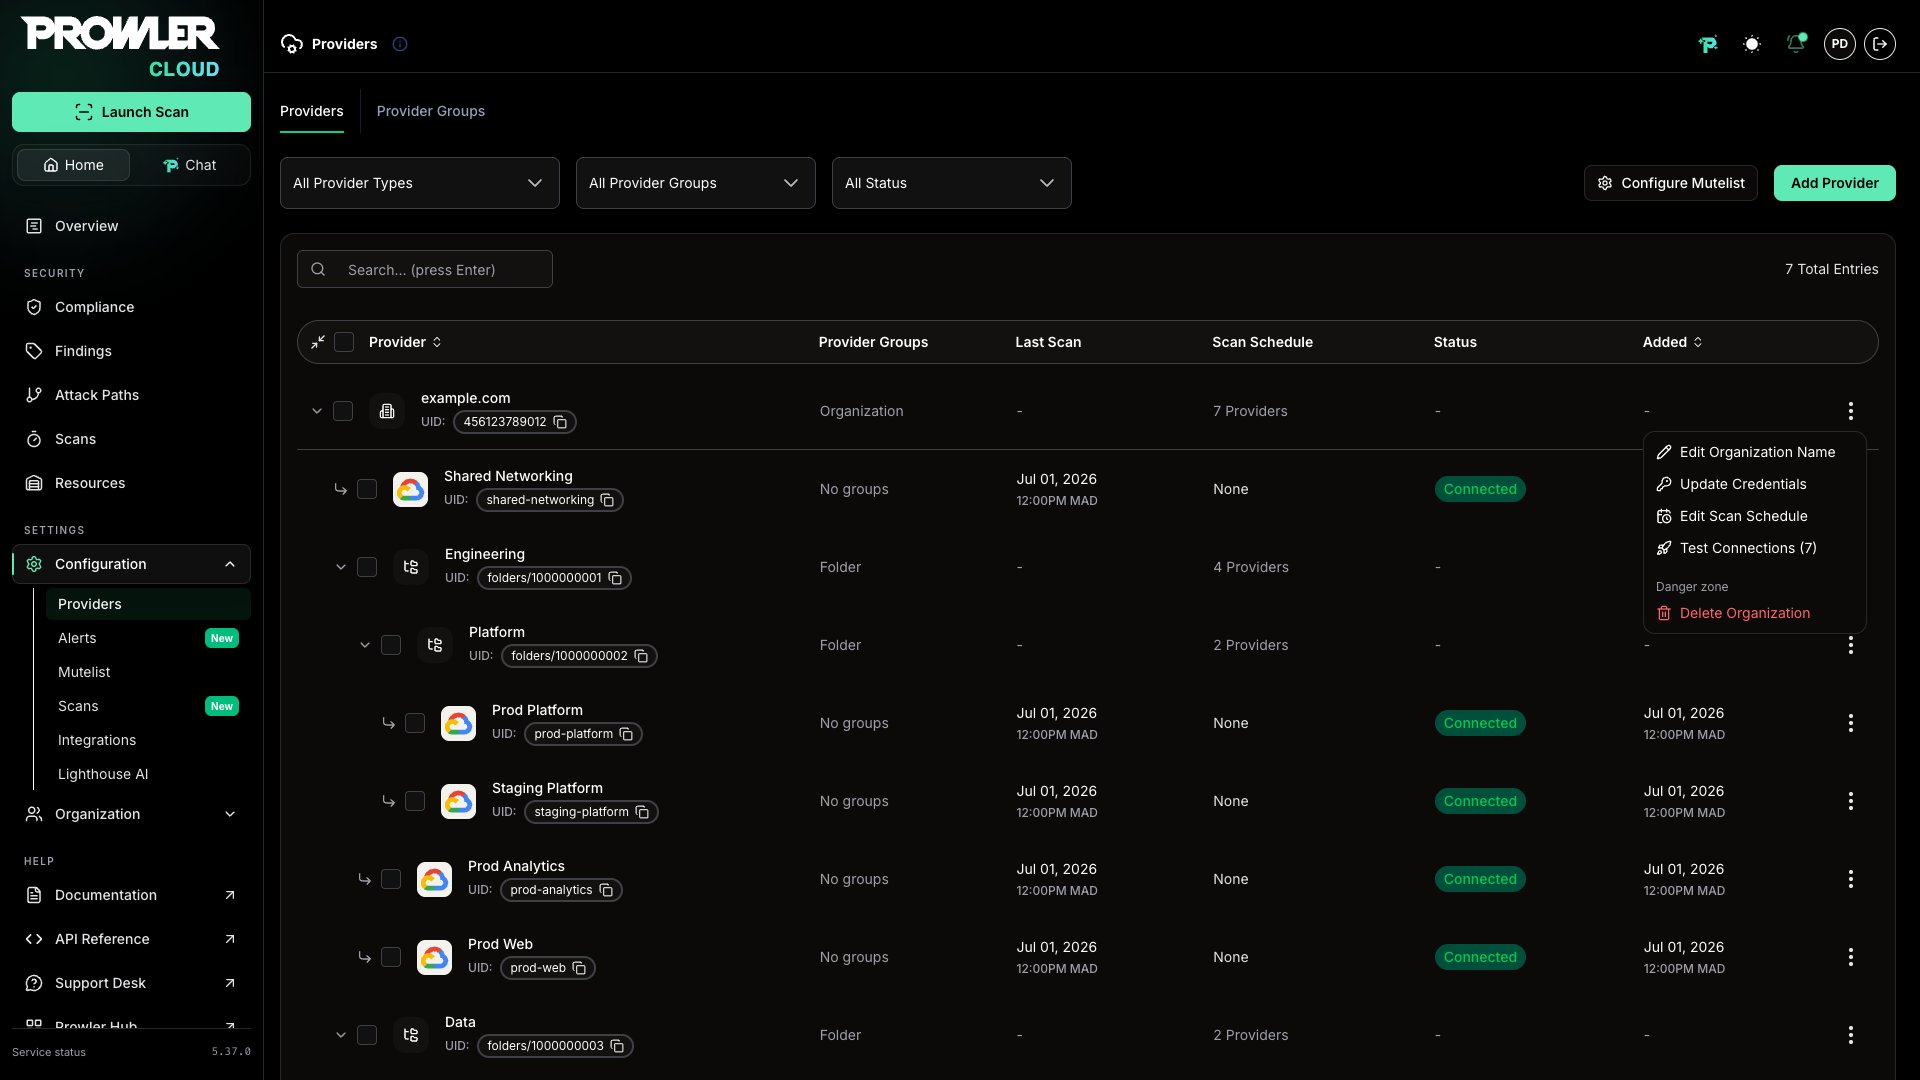Image resolution: width=1920 pixels, height=1080 pixels.
Task: Open Attack Paths in the sidebar
Action: pos(131,395)
